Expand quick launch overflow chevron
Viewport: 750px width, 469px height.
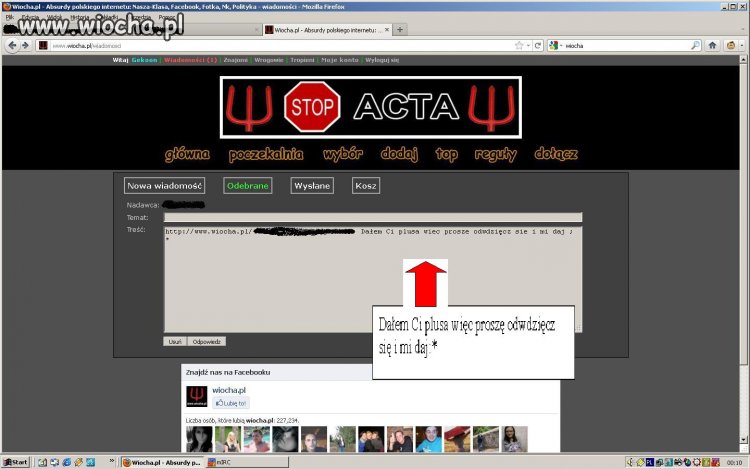[x=111, y=461]
